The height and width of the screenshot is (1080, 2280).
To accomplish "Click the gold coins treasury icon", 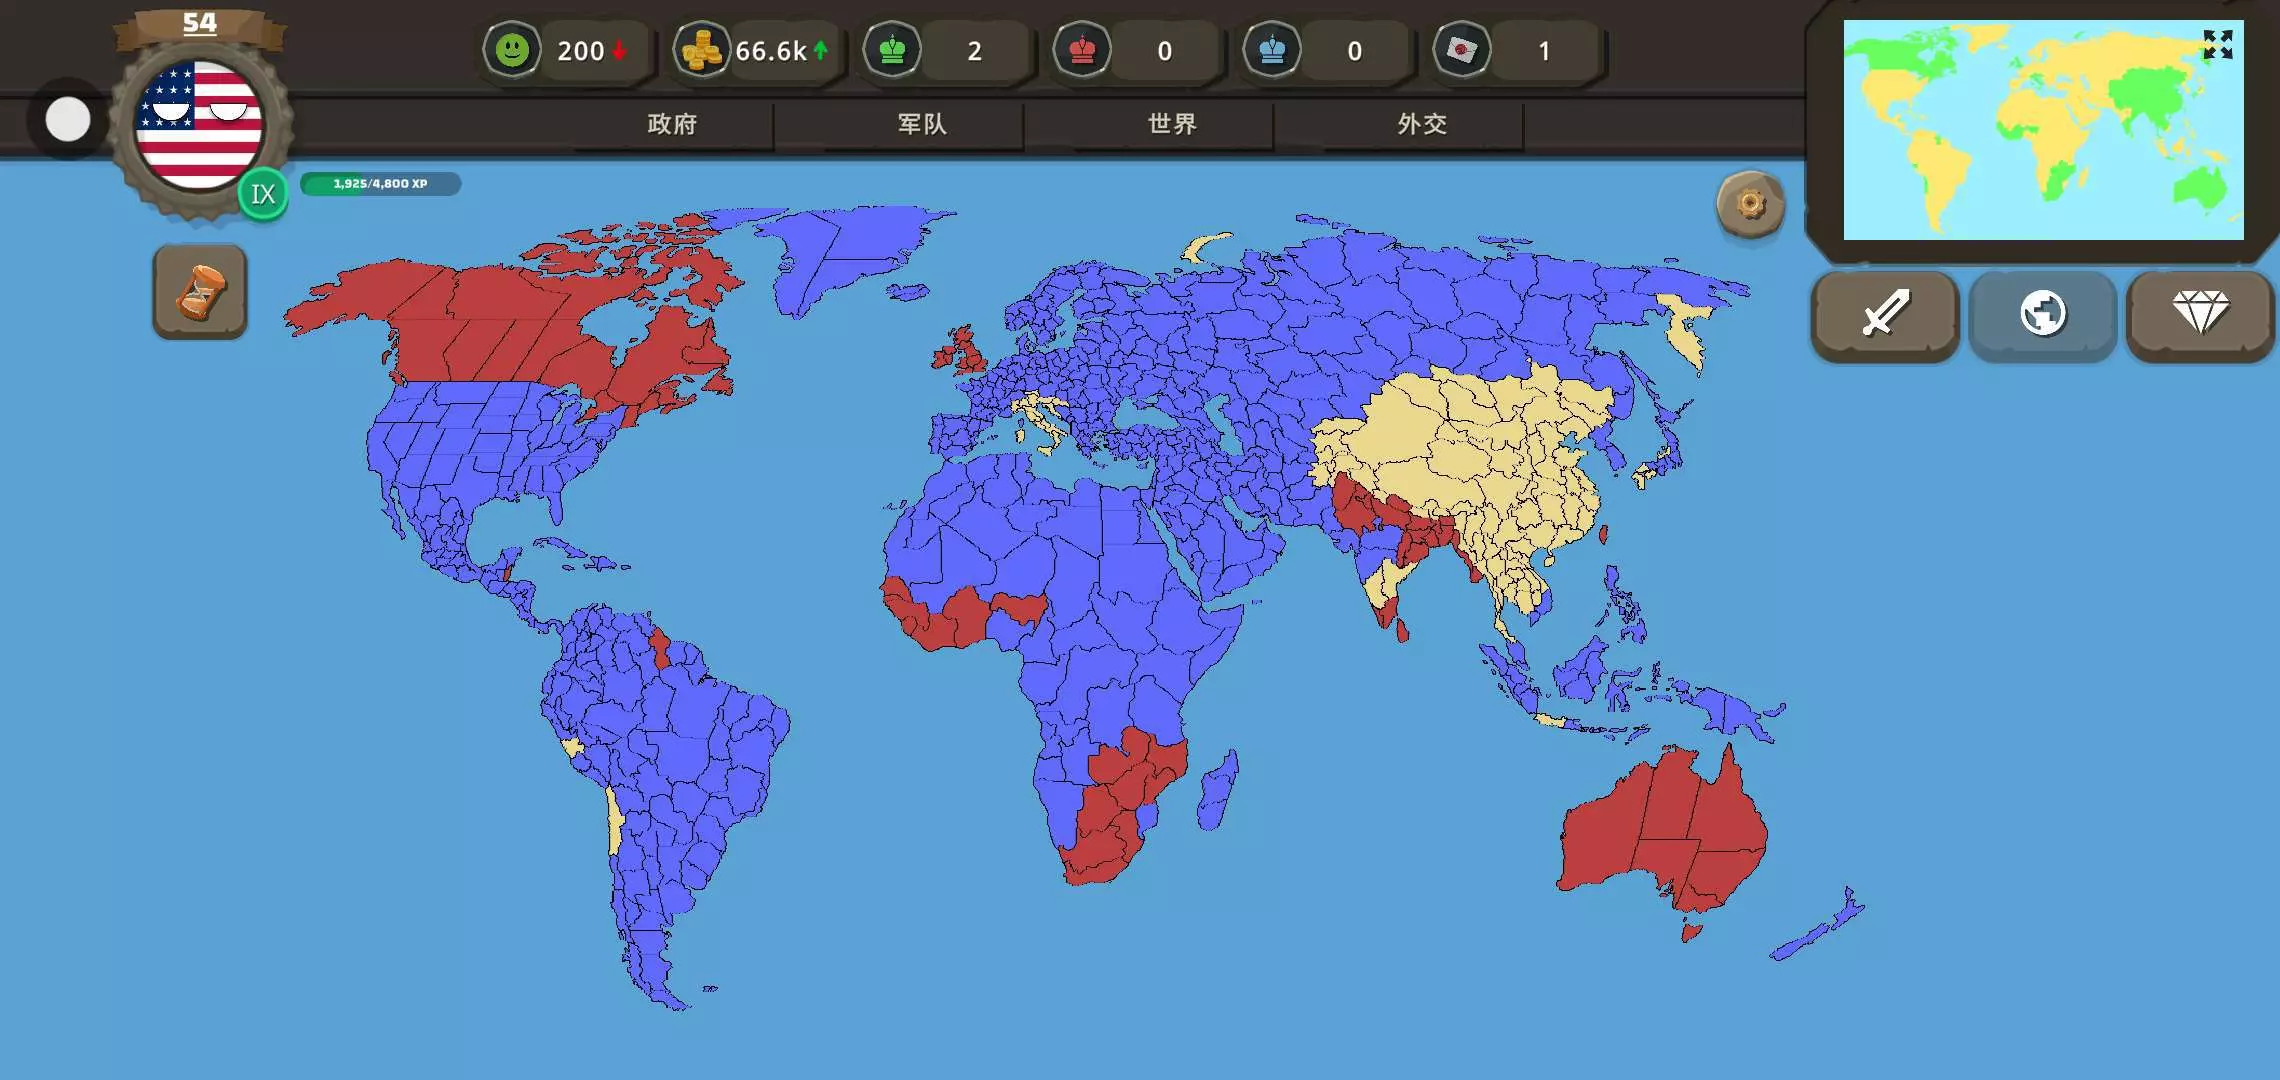I will (701, 50).
